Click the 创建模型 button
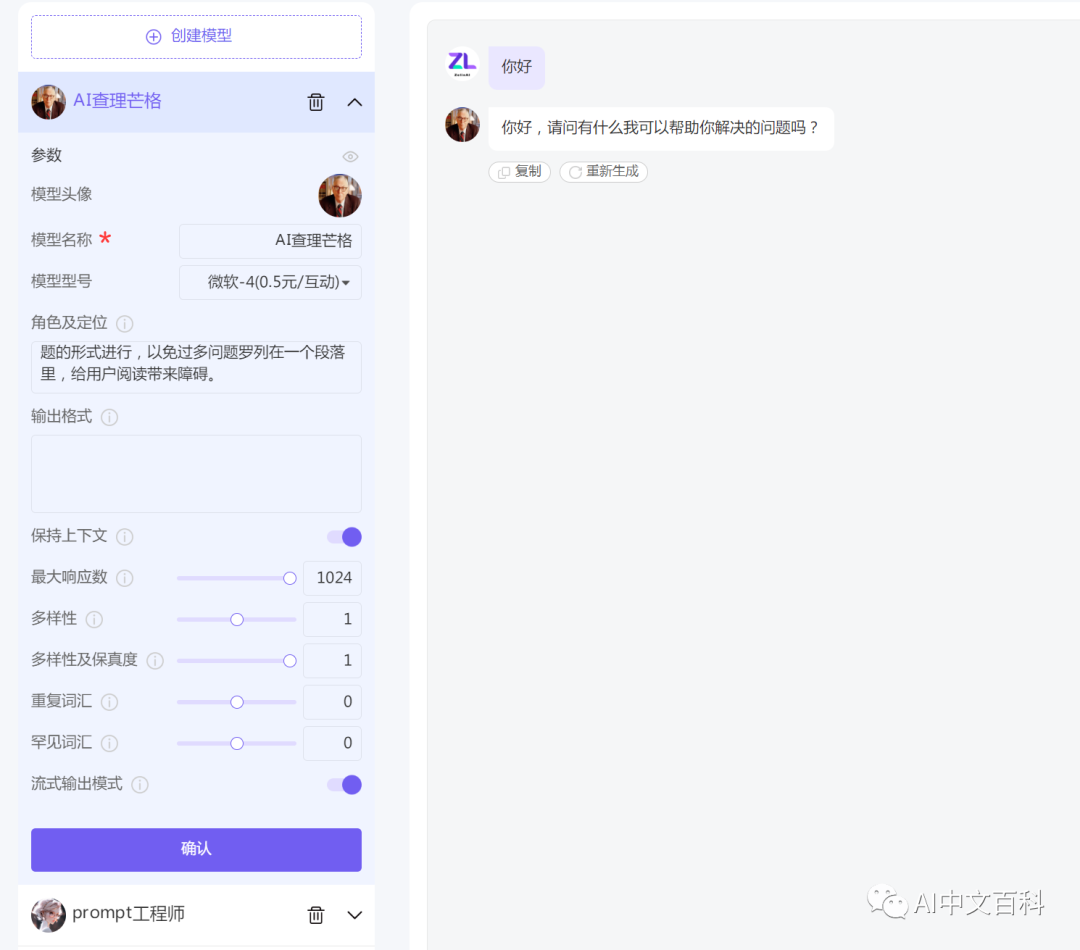 [x=196, y=36]
